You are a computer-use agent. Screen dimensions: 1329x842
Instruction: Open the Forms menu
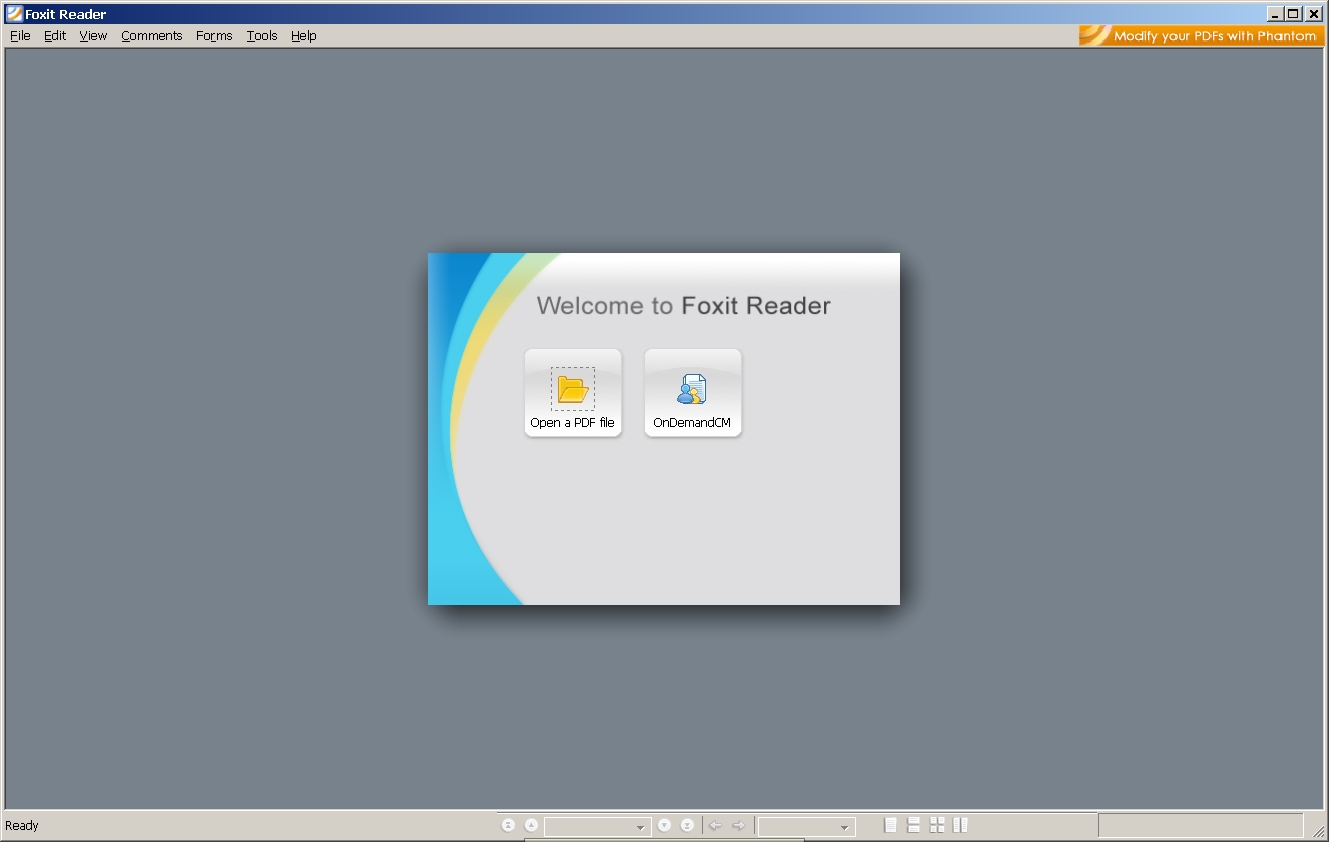[x=214, y=35]
